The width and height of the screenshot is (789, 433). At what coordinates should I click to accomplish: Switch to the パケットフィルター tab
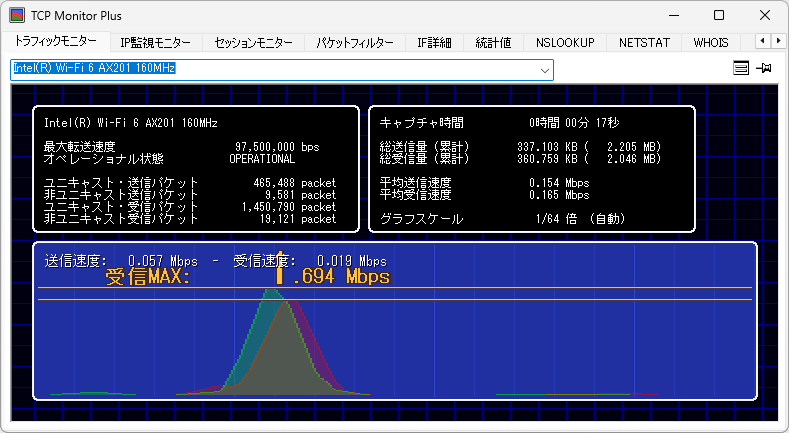pos(355,43)
